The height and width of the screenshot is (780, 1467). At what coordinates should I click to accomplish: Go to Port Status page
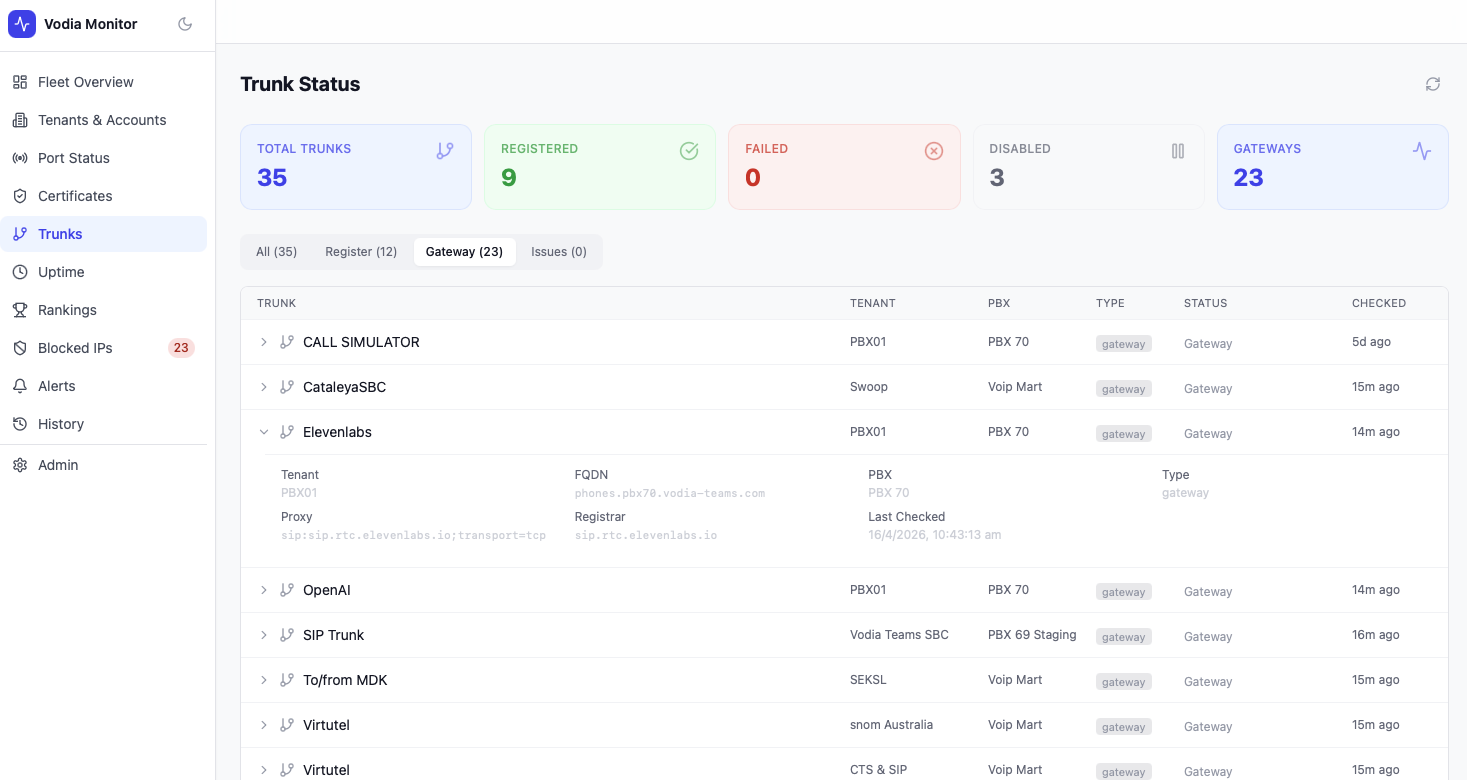(73, 158)
